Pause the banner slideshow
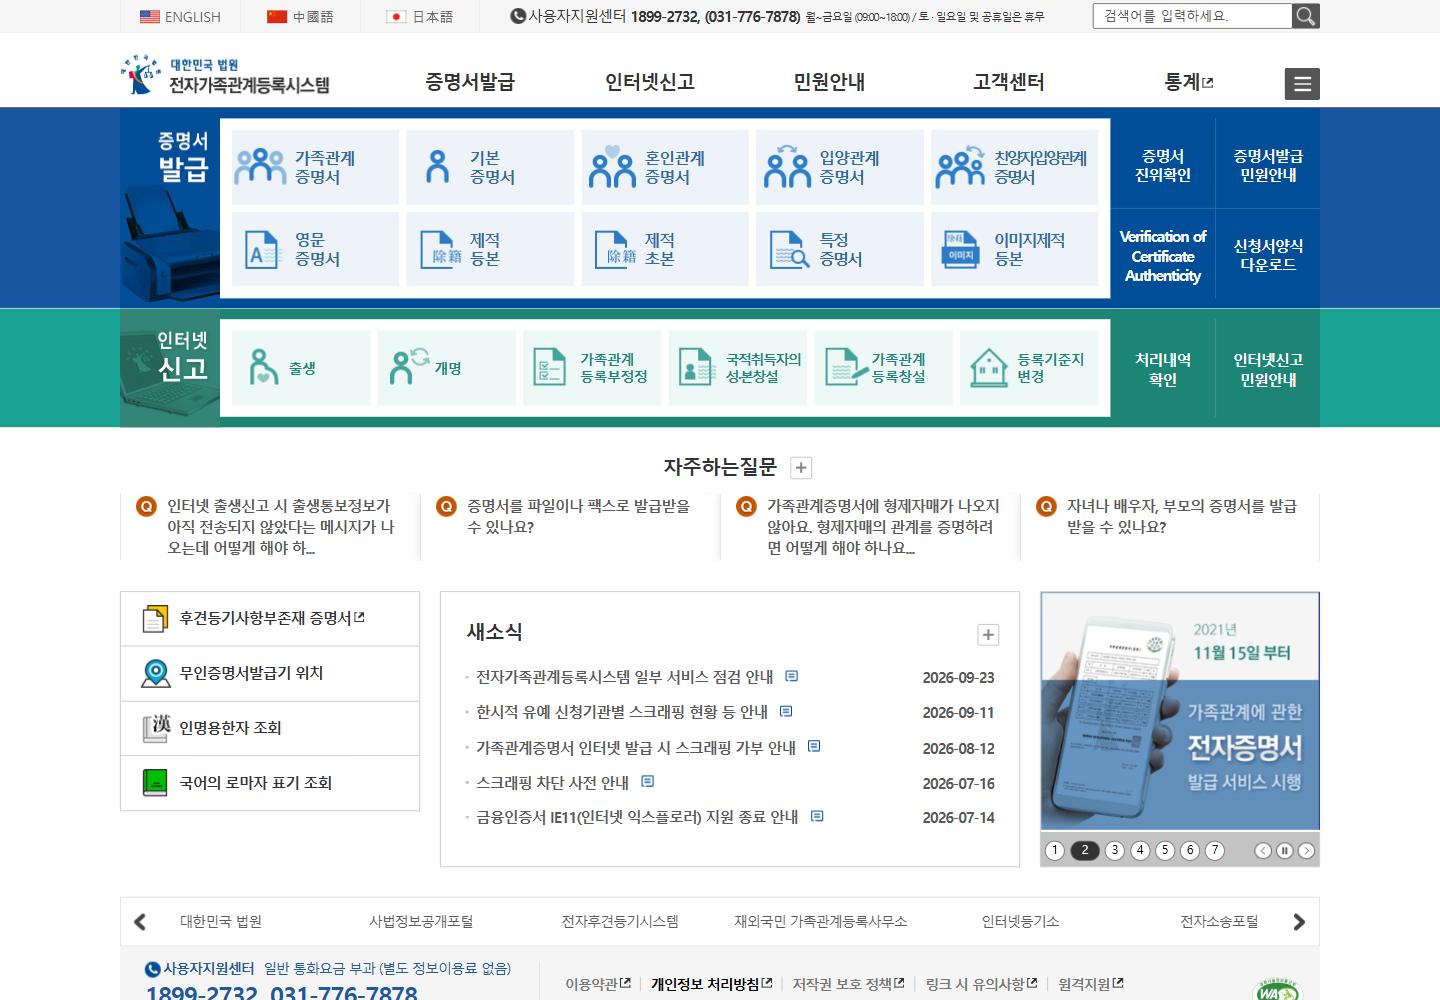Screen dimensions: 1440x1000 1284,851
